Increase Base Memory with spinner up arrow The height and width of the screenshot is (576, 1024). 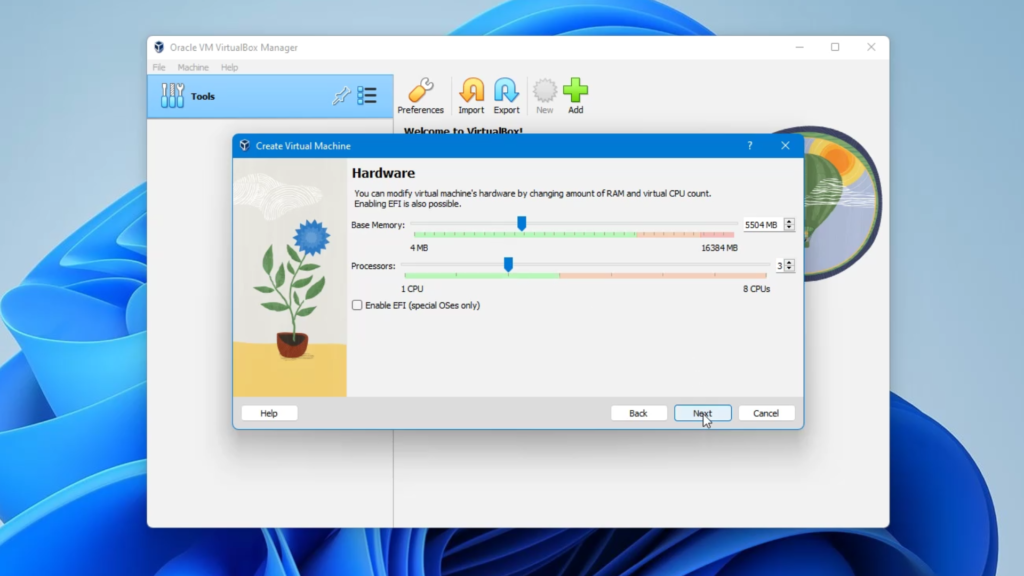[x=789, y=221]
